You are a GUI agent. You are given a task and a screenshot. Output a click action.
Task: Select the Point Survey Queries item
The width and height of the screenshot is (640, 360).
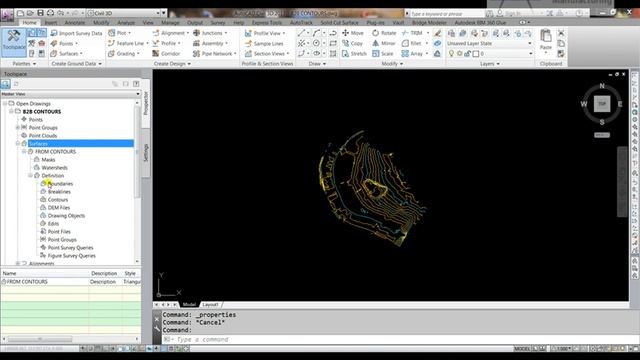click(x=70, y=247)
